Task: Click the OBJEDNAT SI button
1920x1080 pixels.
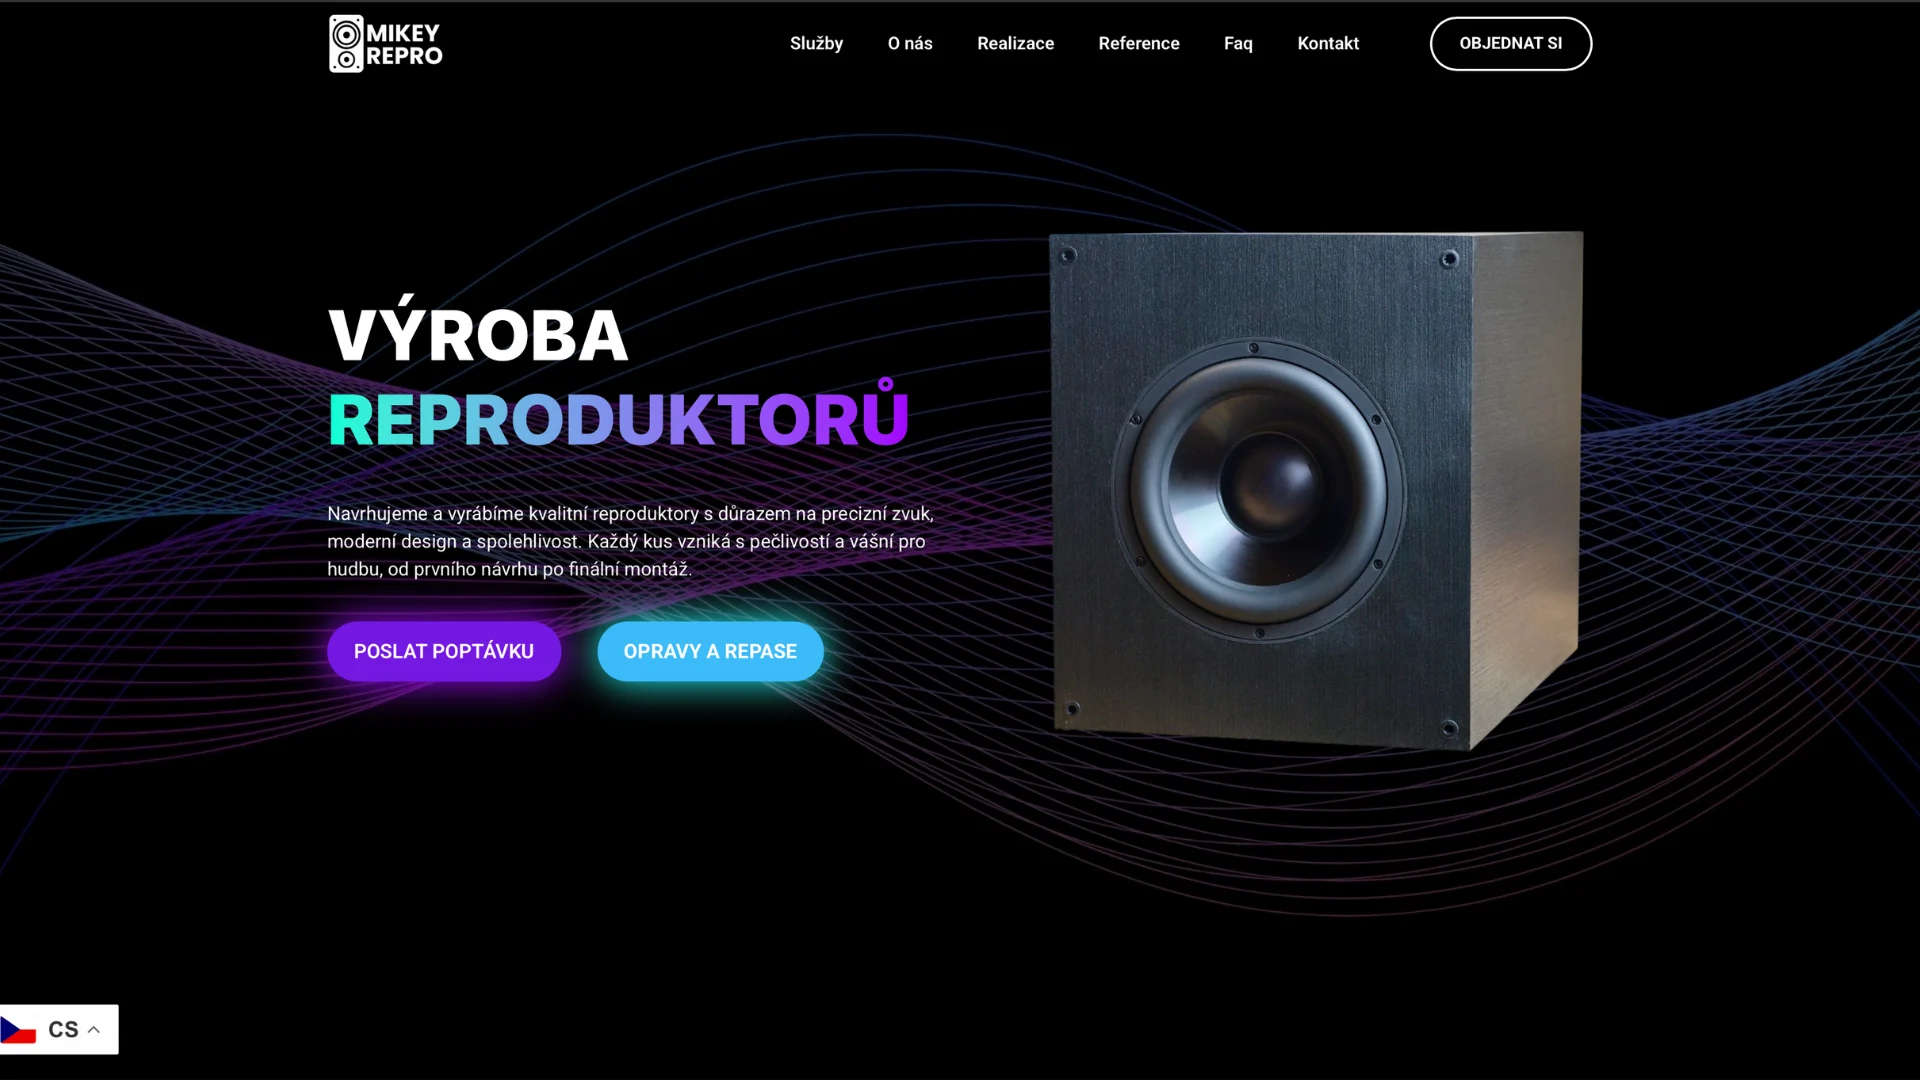Action: coord(1510,43)
